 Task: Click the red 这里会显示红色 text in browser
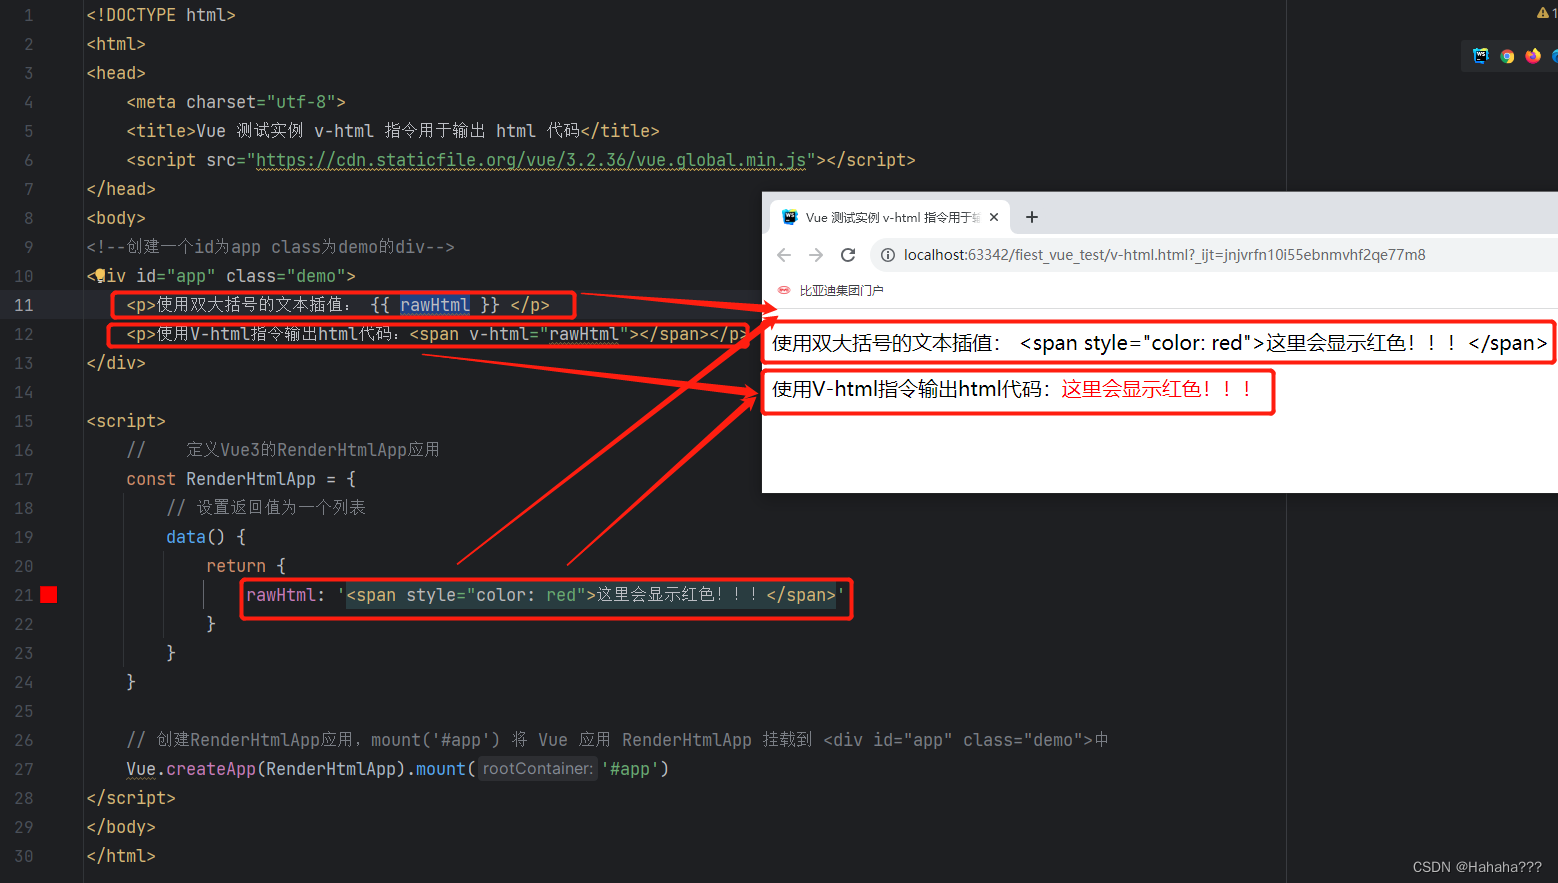coord(1157,389)
